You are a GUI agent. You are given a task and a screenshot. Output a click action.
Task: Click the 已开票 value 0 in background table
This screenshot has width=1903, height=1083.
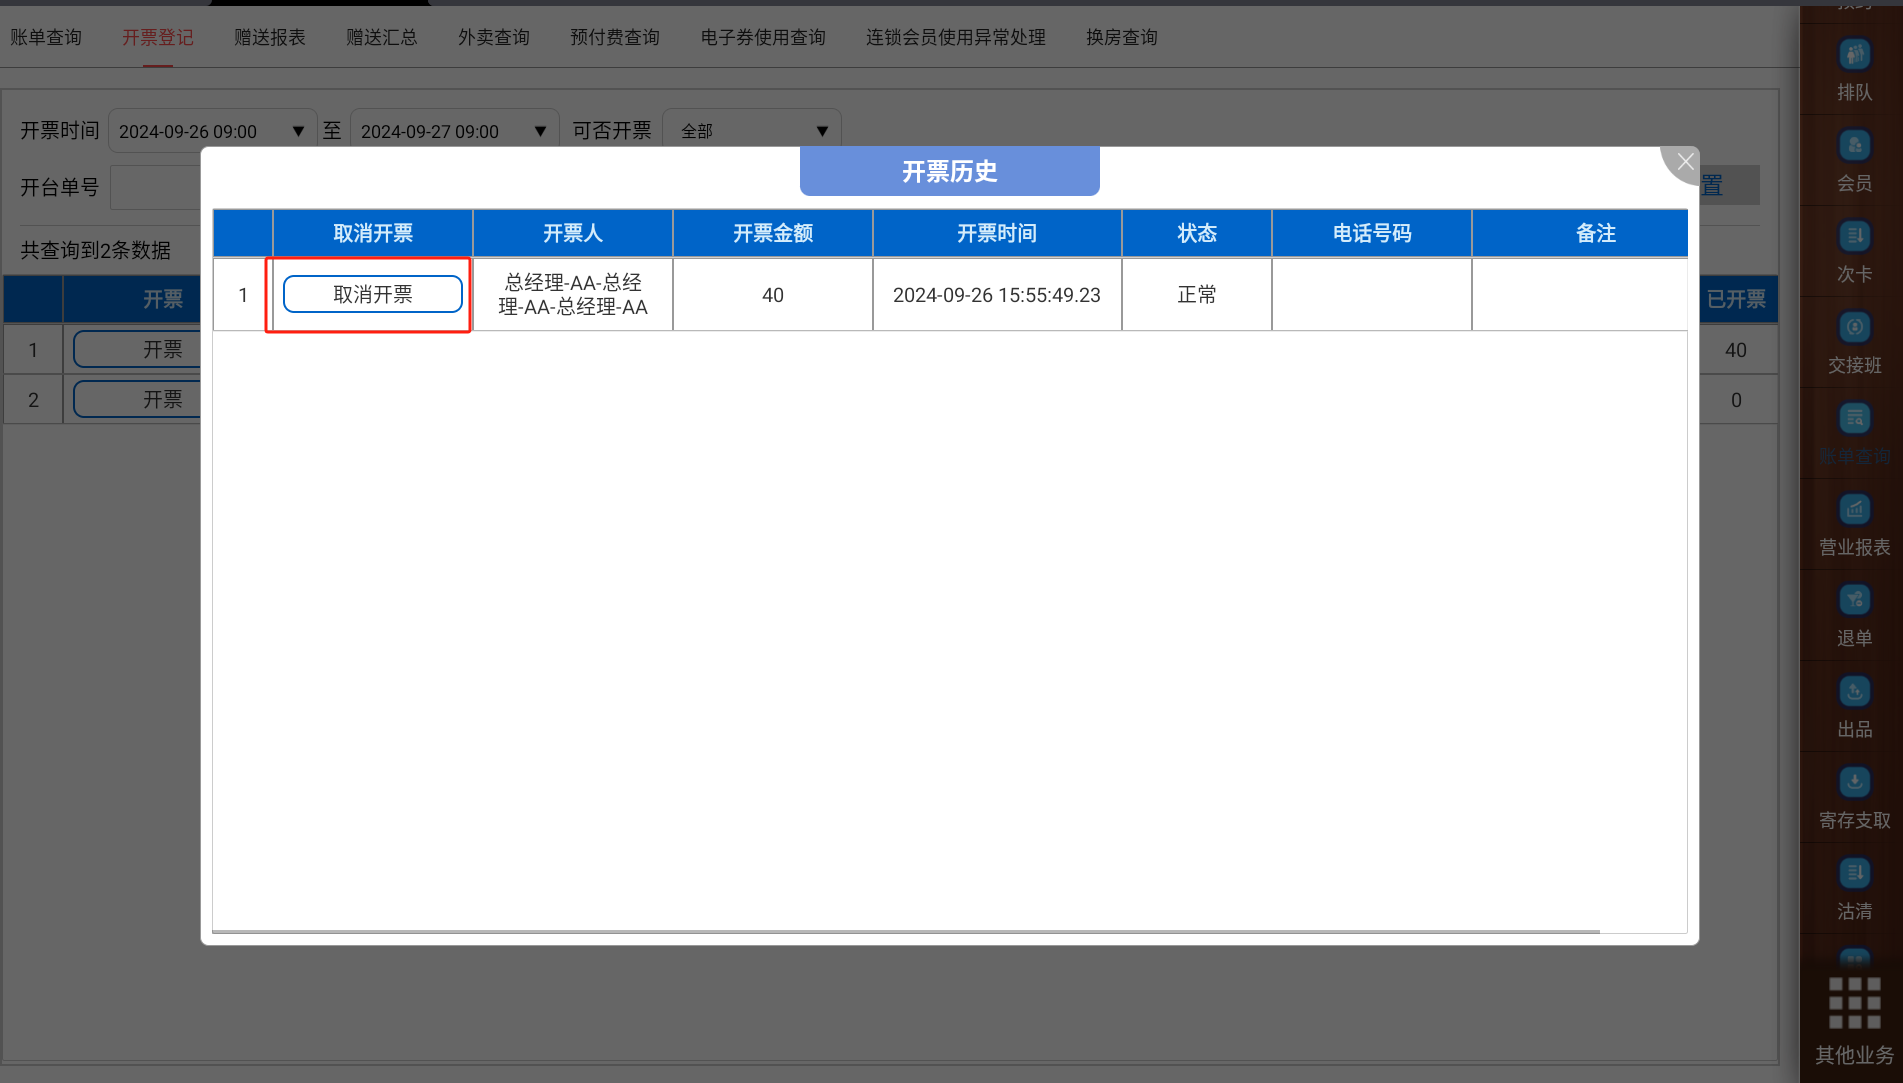(1736, 400)
